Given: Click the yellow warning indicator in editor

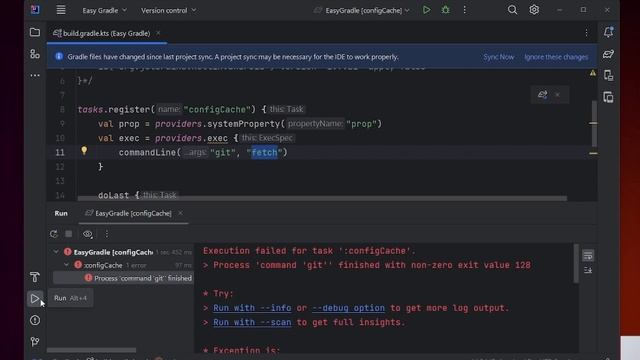Looking at the screenshot, I should click(x=593, y=73).
